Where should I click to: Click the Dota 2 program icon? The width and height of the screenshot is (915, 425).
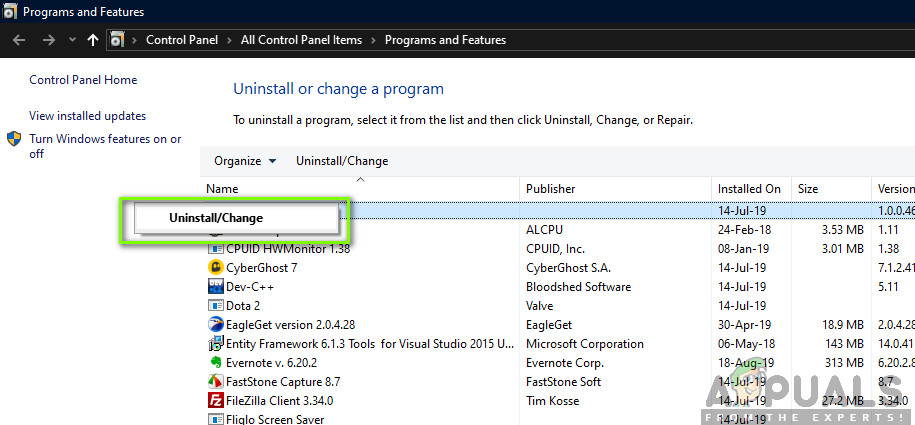click(215, 306)
